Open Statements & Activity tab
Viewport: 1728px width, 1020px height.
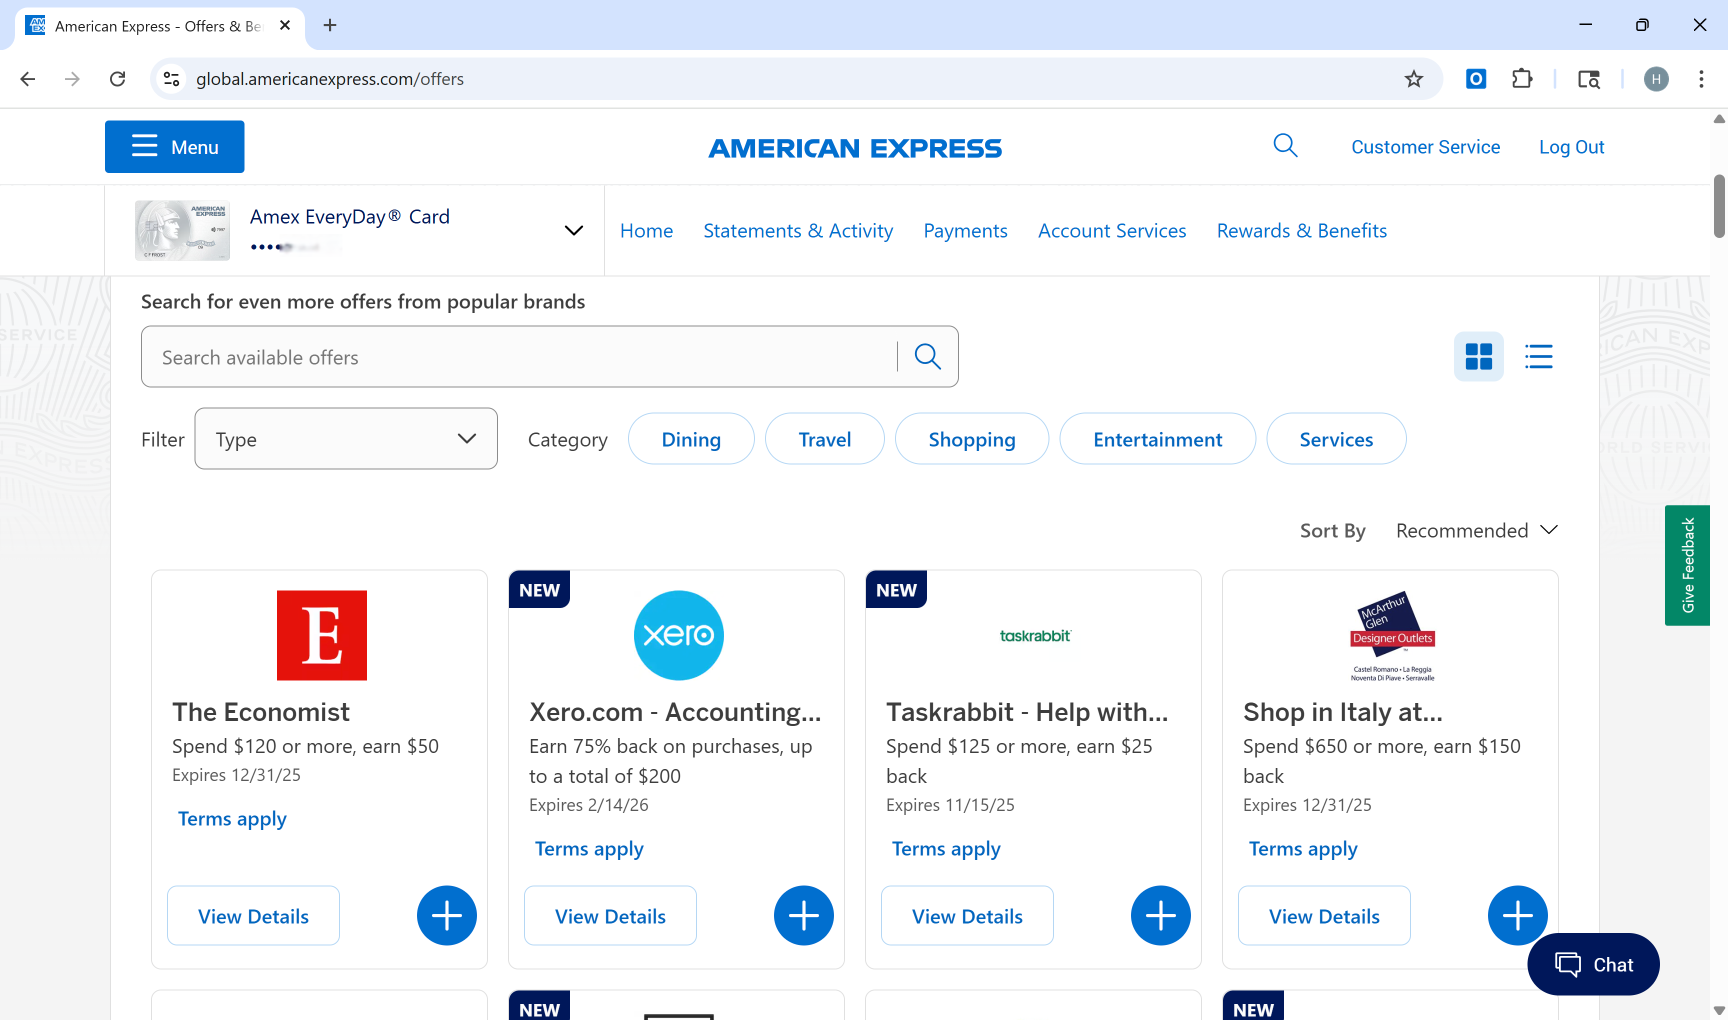798,231
